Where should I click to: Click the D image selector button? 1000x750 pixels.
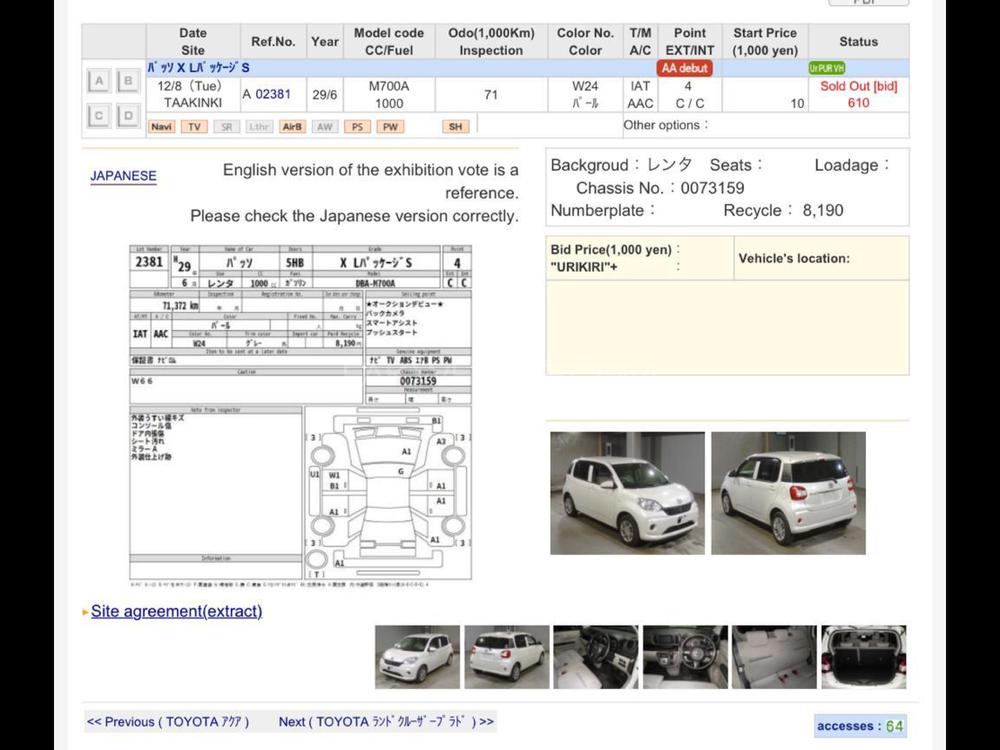pos(128,115)
